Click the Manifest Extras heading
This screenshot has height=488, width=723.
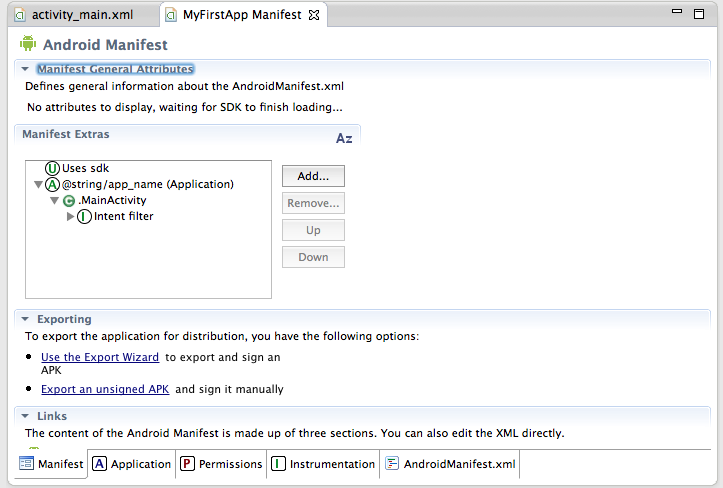tap(66, 134)
